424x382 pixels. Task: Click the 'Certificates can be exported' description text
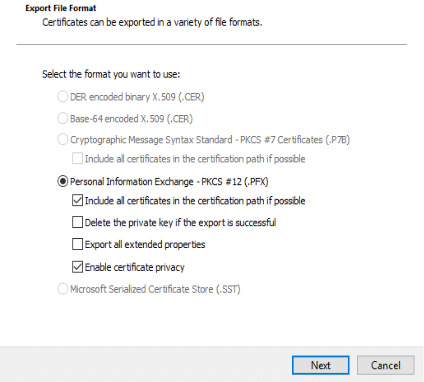coord(152,22)
